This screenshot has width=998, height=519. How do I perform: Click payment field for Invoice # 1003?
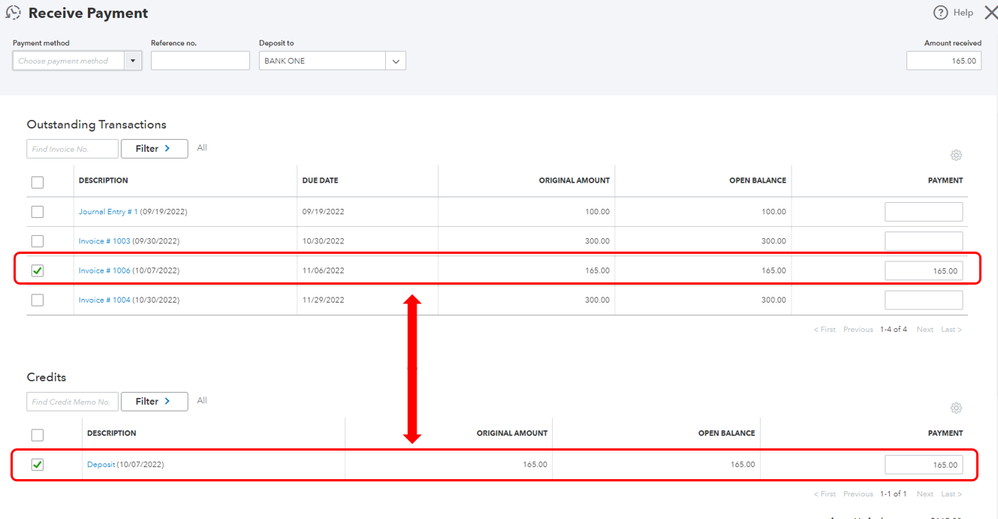click(924, 241)
